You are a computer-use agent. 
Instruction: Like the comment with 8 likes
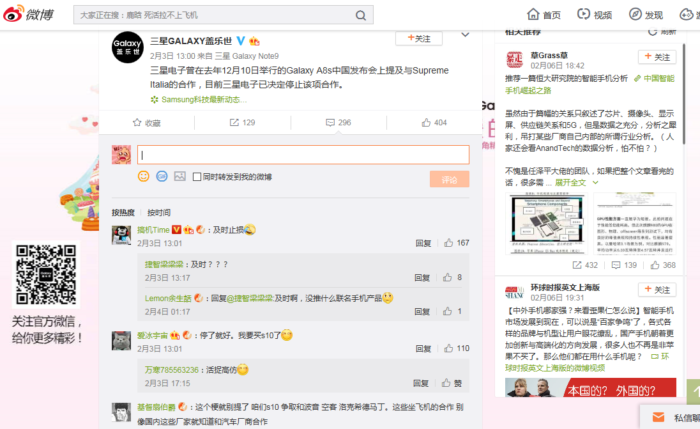pos(452,278)
